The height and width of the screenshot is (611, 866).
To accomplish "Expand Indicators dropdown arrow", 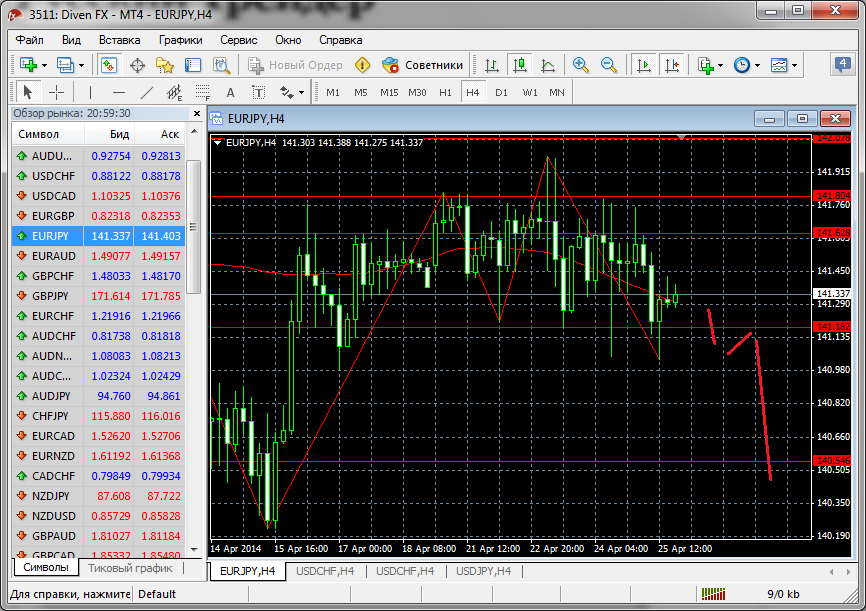I will 721,66.
